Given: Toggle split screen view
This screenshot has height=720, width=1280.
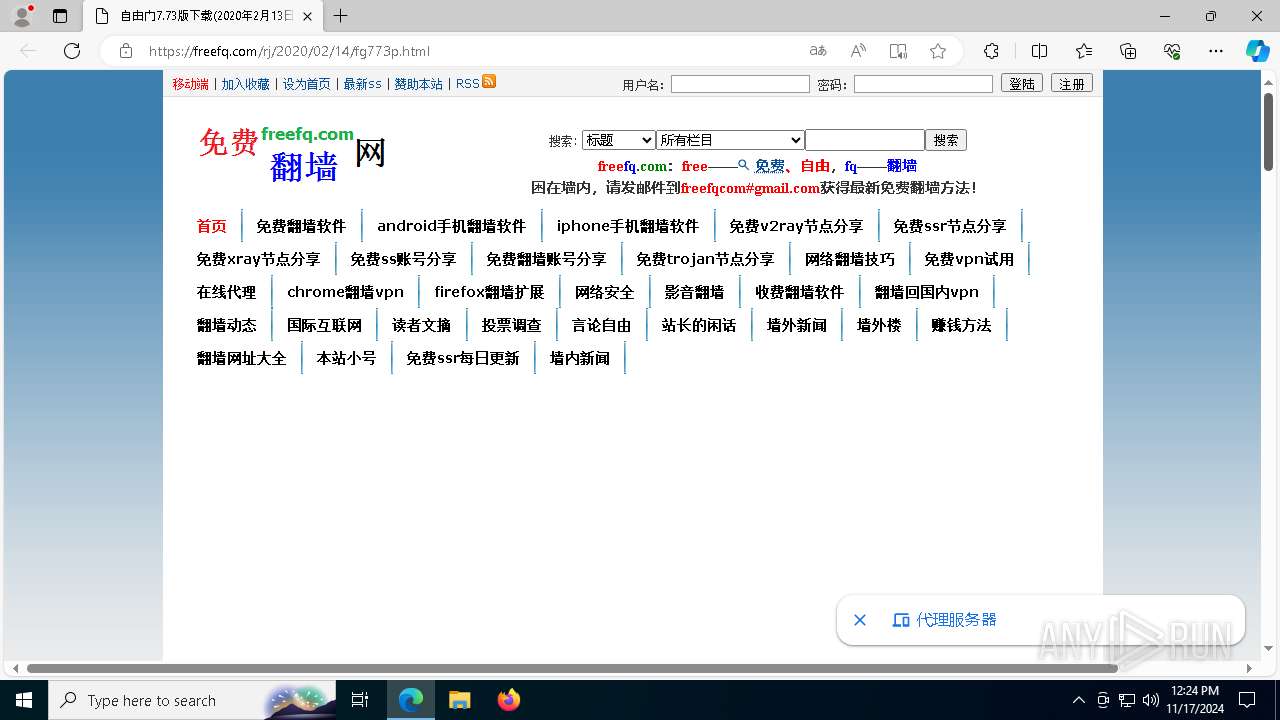Looking at the screenshot, I should (1039, 51).
